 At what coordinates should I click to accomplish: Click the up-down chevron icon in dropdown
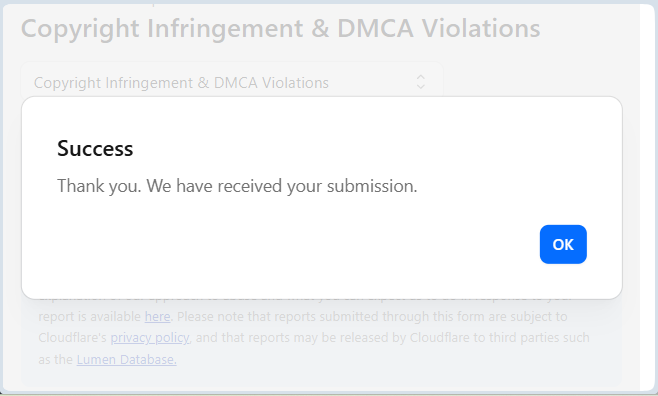[420, 82]
